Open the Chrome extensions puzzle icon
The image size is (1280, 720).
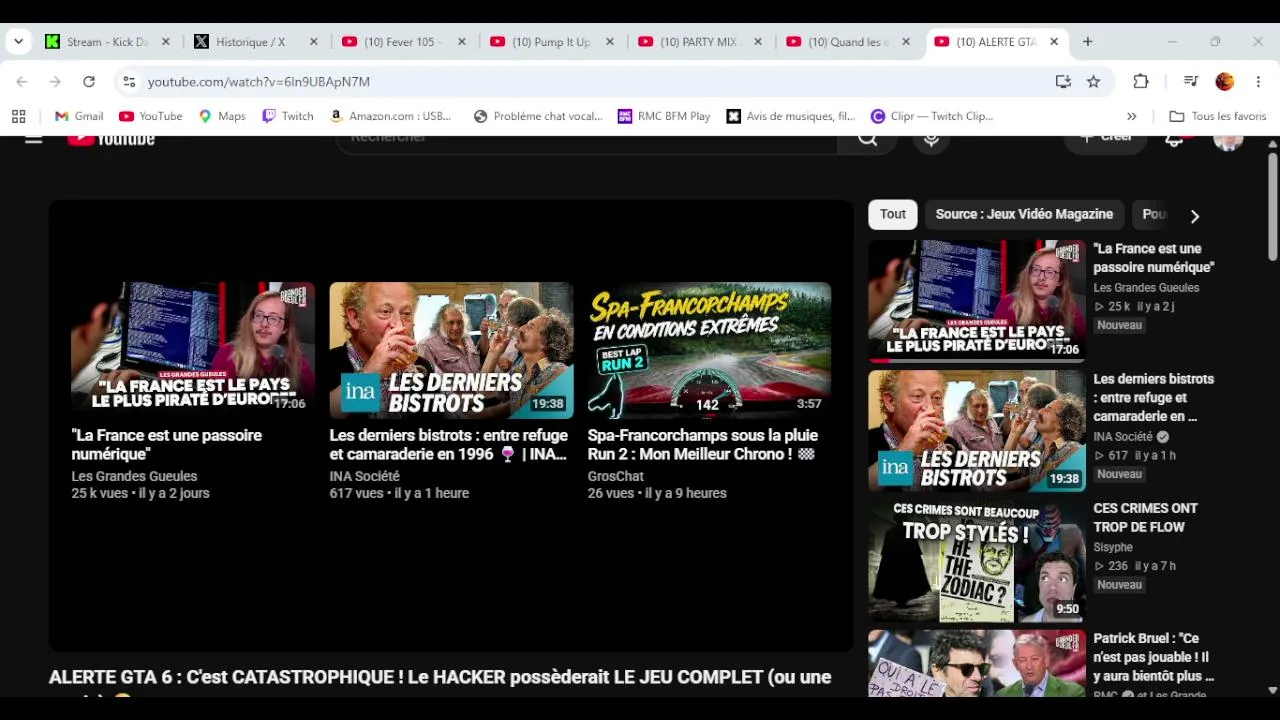coord(1141,82)
